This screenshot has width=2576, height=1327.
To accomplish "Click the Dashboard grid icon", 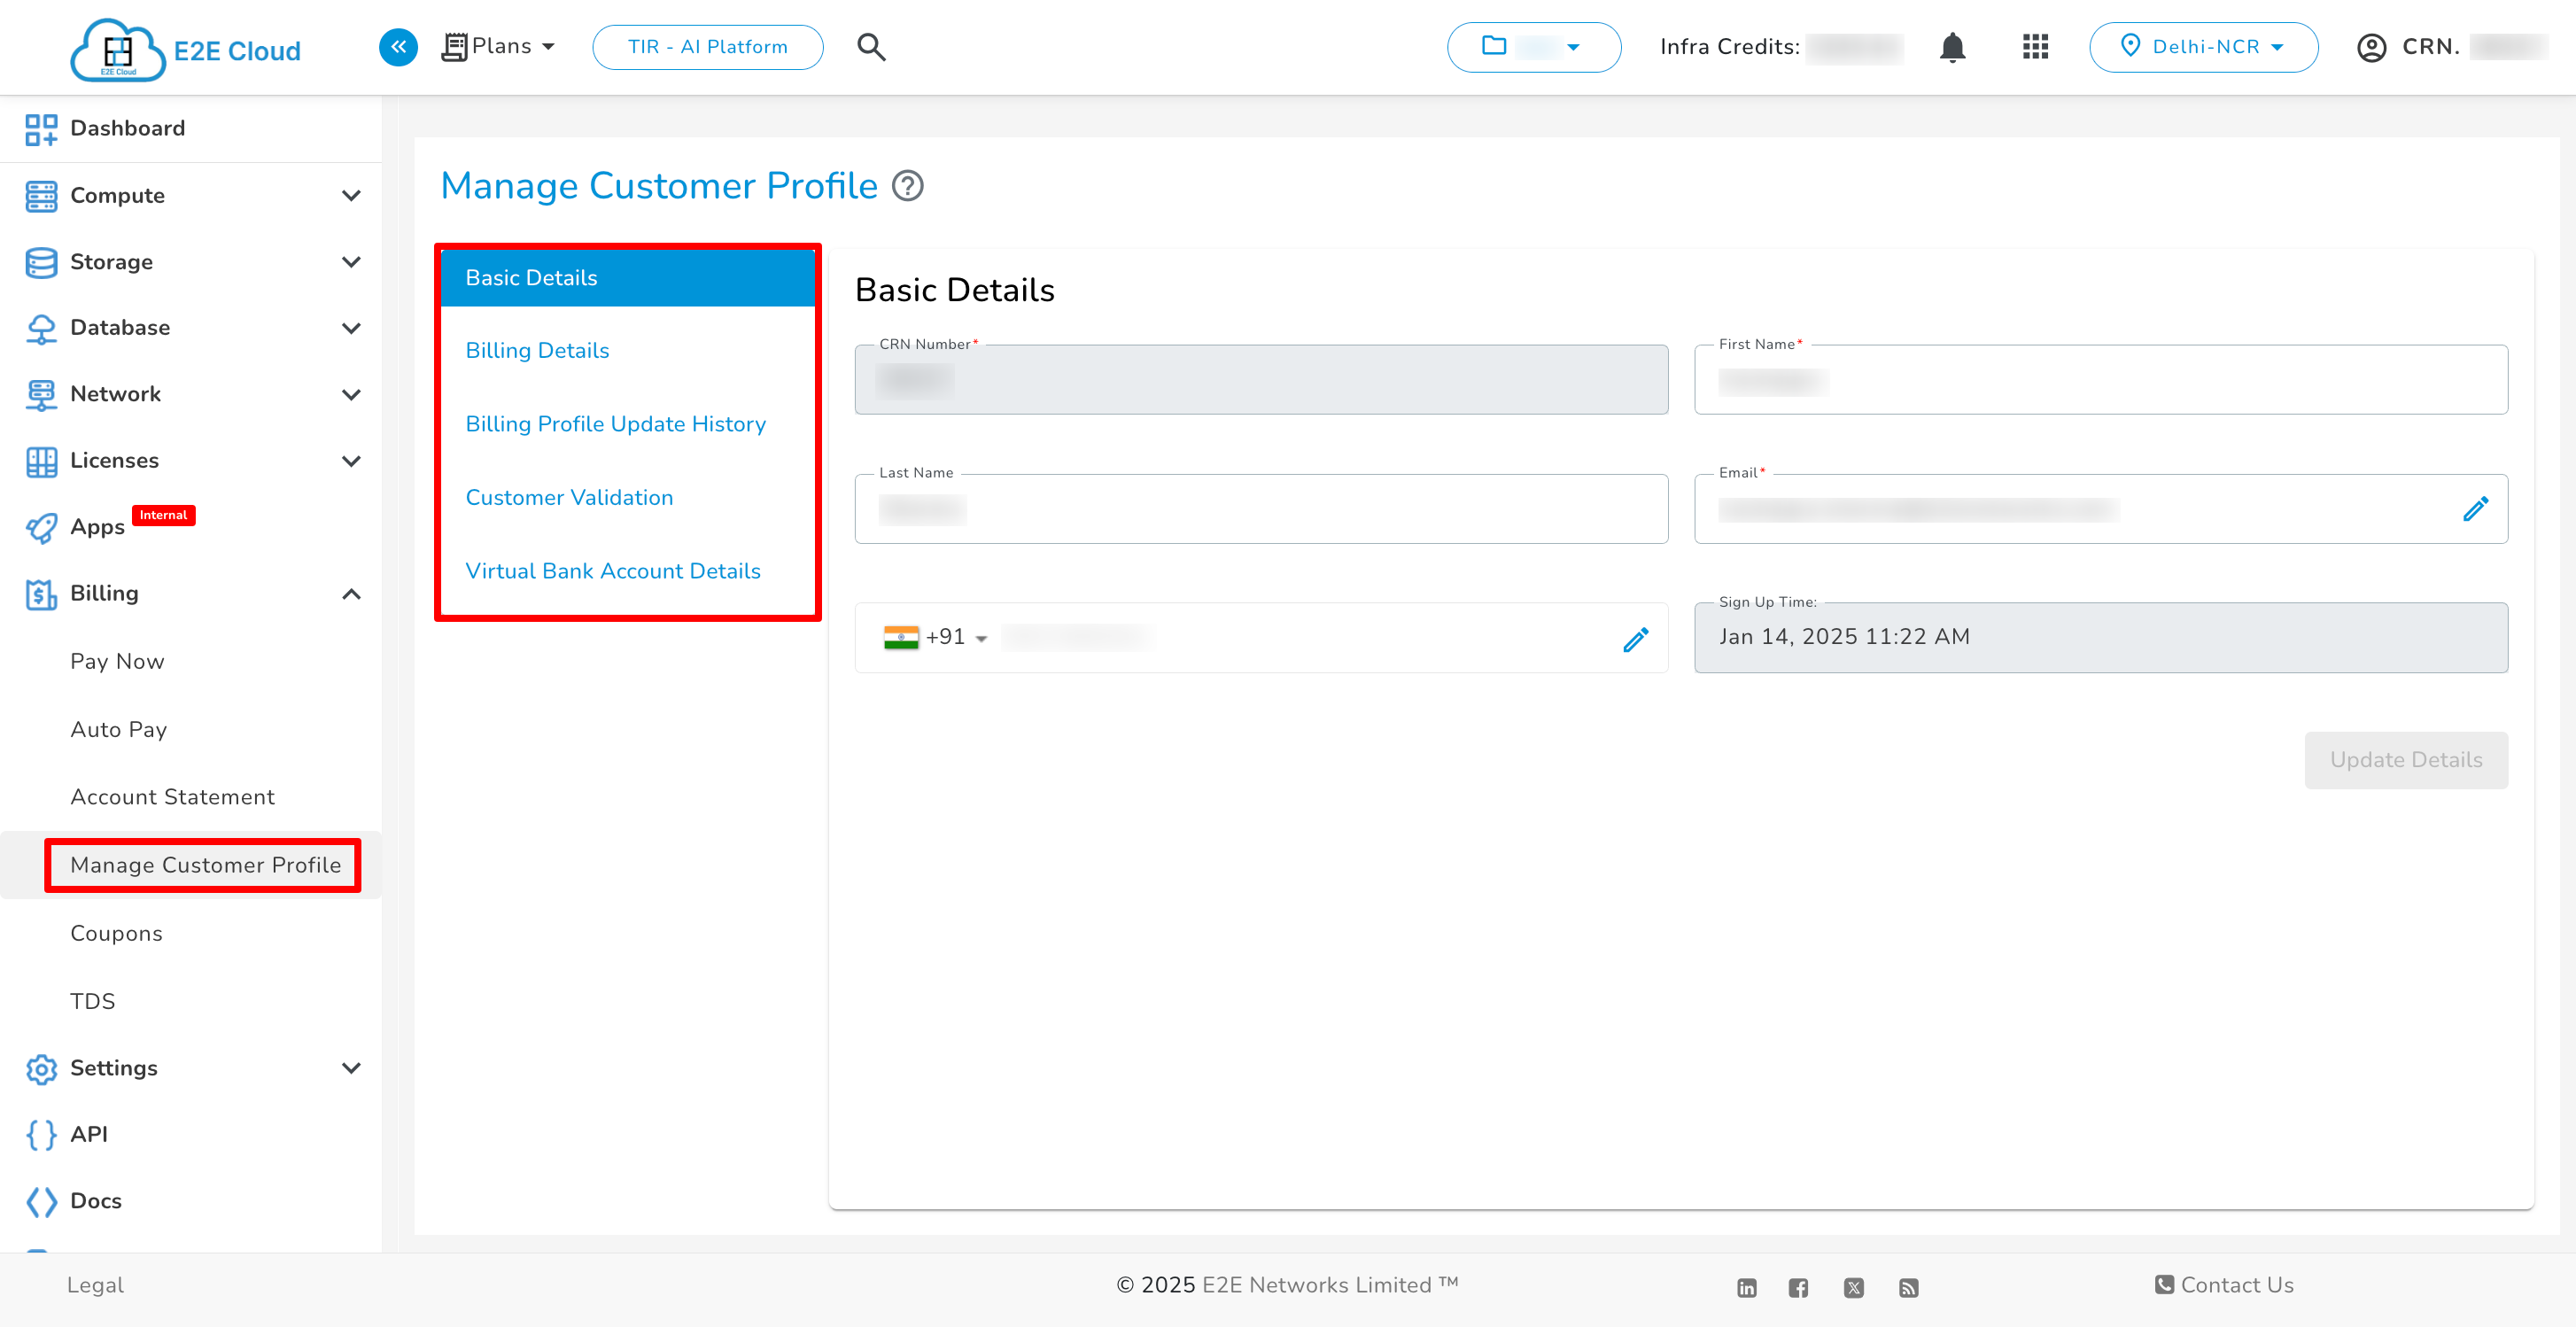I will coord(41,129).
